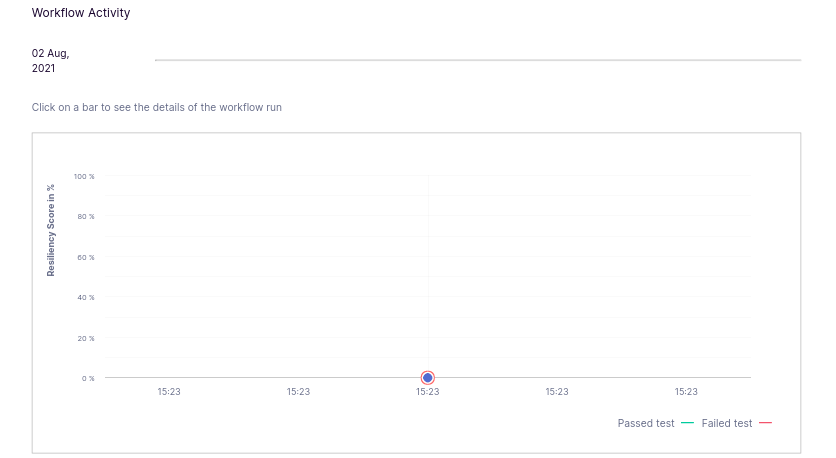Select the 40 % y-axis tick label
The image size is (836, 458).
(x=85, y=298)
